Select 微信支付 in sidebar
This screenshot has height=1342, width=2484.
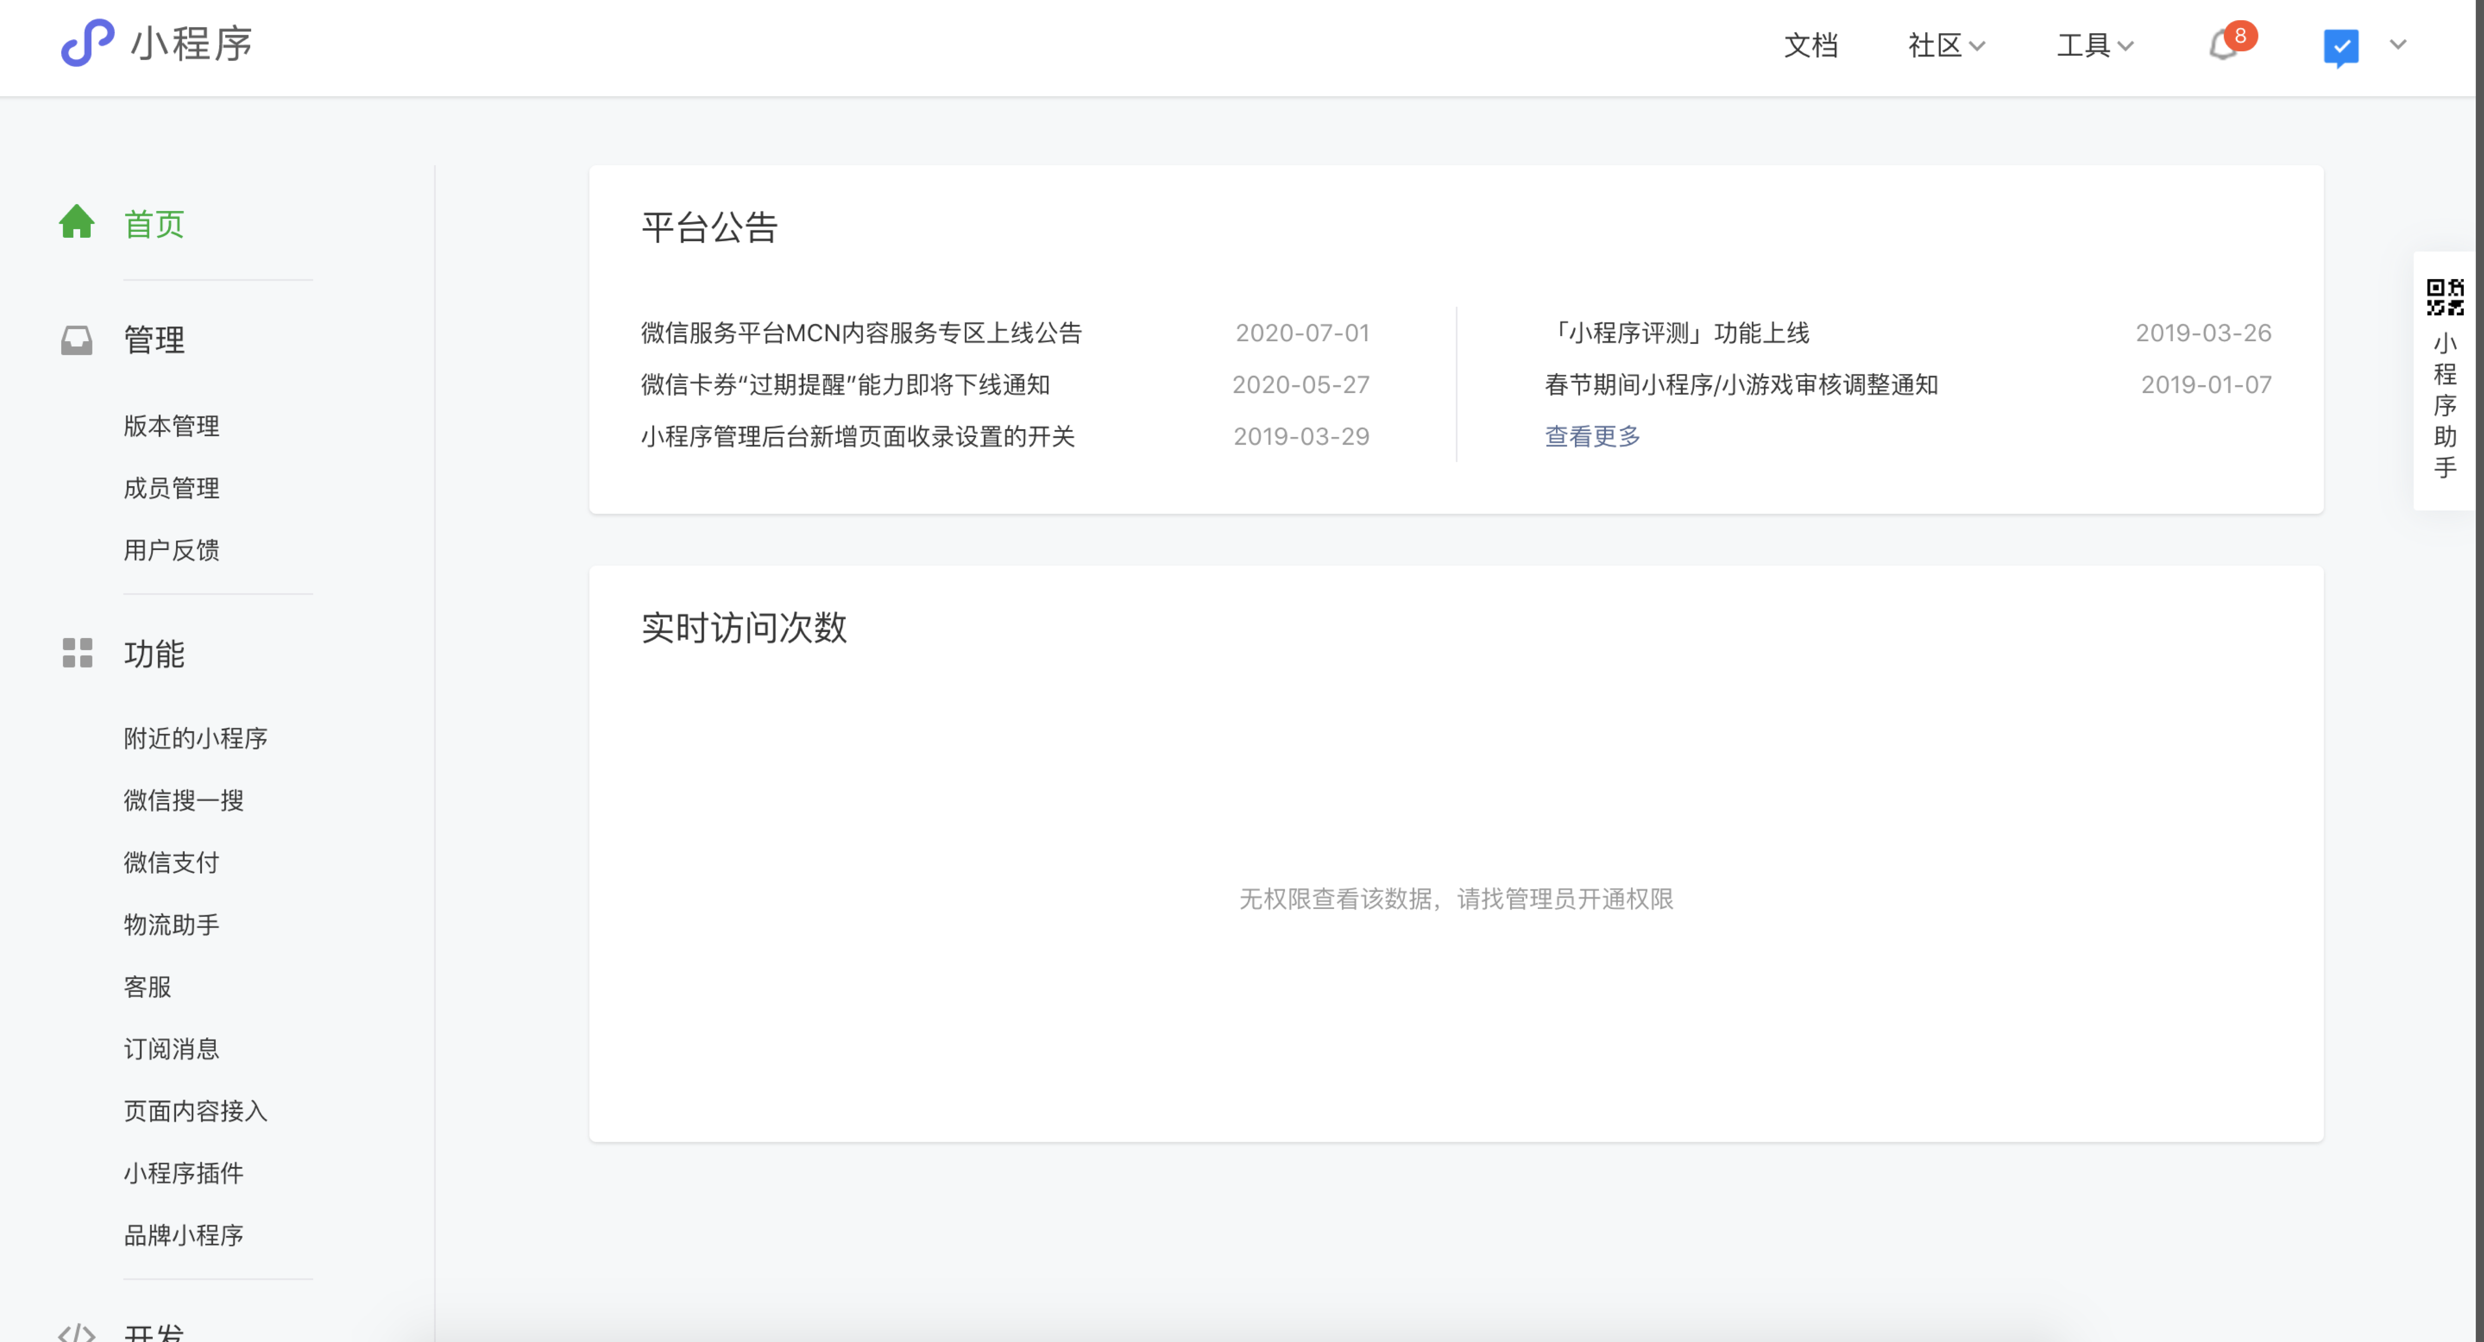(171, 862)
